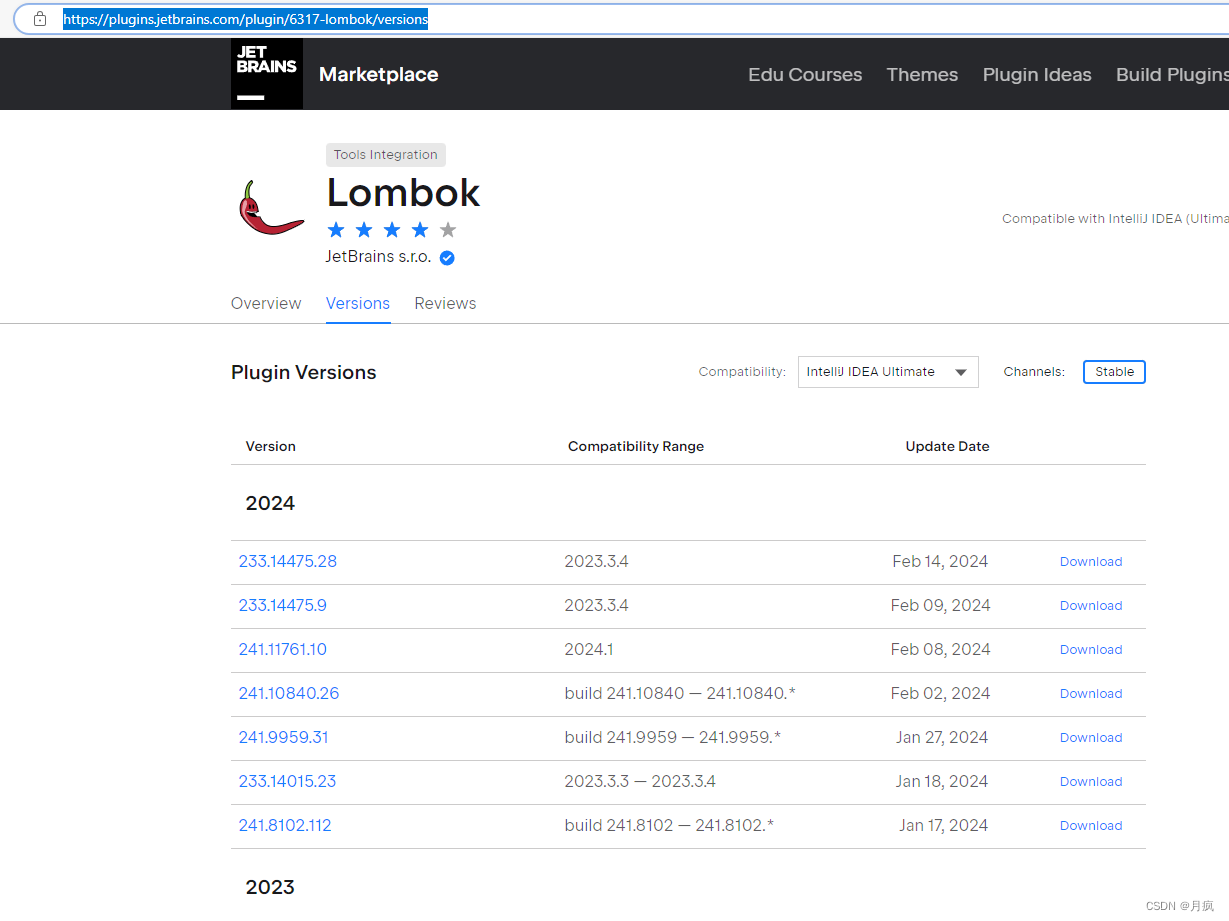The width and height of the screenshot is (1229, 921).
Task: Click the build 241.8102 compatibility range cell
Action: click(669, 826)
